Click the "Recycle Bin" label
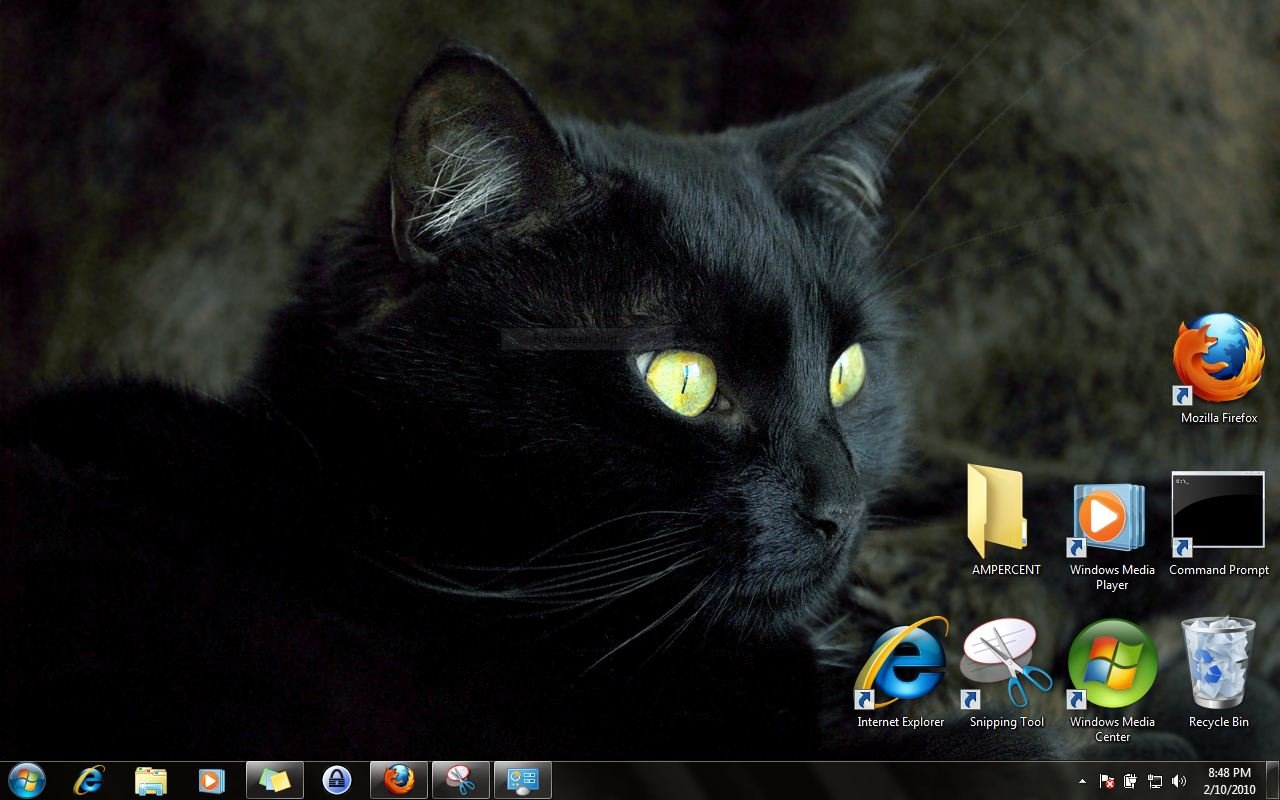 [1218, 722]
